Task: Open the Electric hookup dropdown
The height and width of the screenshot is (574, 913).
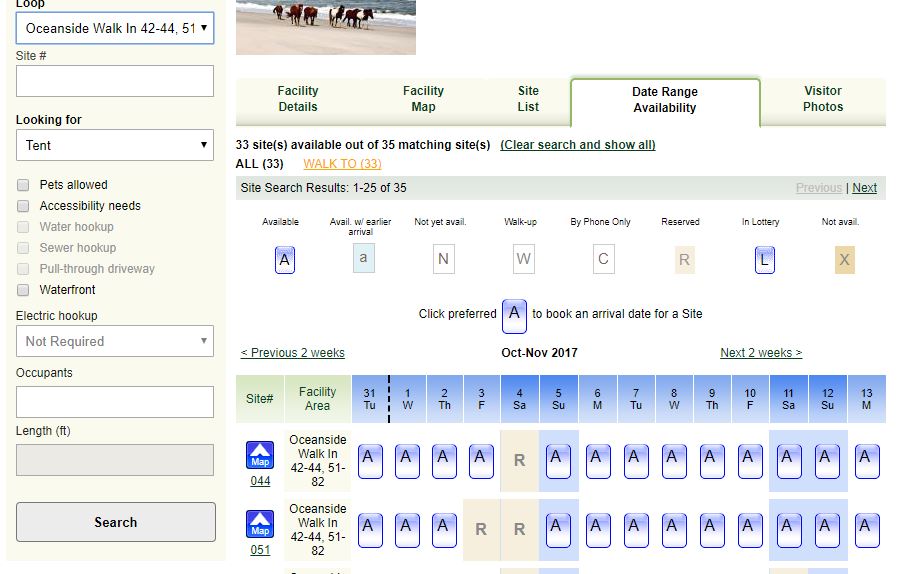Action: click(115, 341)
